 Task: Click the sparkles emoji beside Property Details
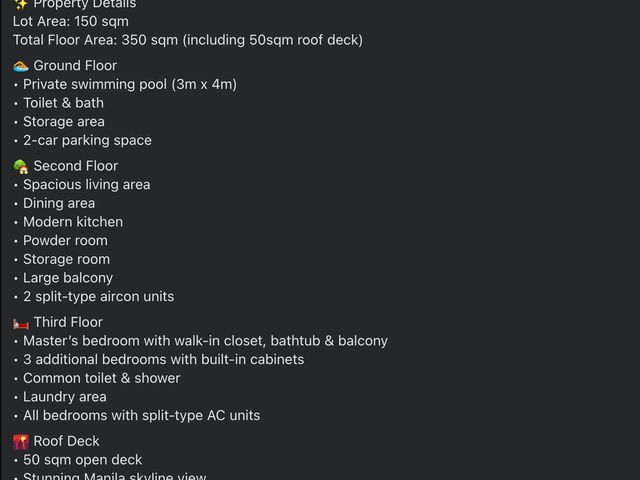(20, 4)
